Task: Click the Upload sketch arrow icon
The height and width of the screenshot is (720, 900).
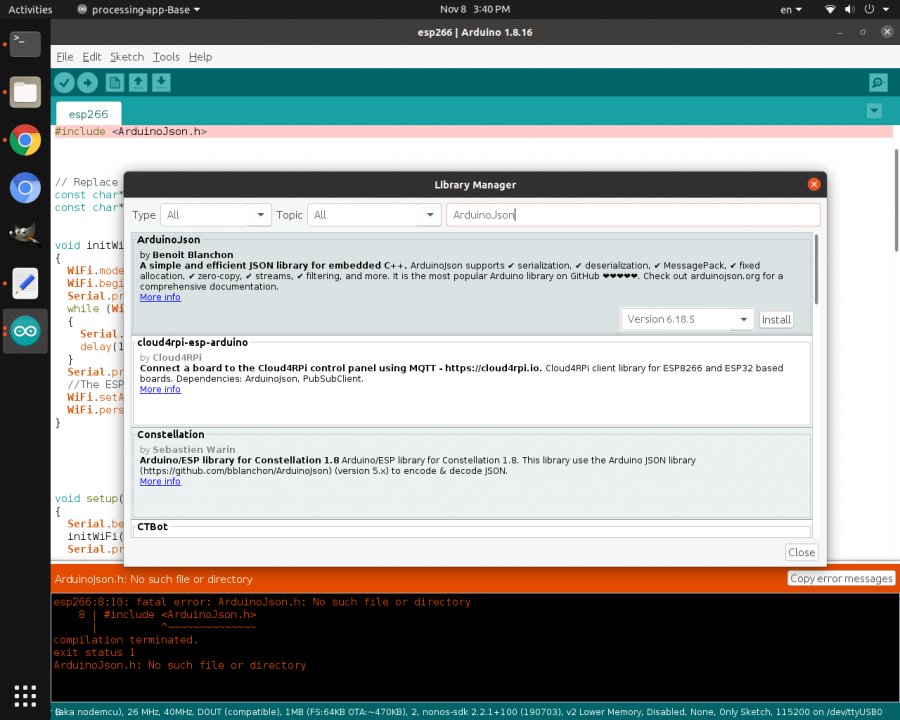Action: pos(87,83)
